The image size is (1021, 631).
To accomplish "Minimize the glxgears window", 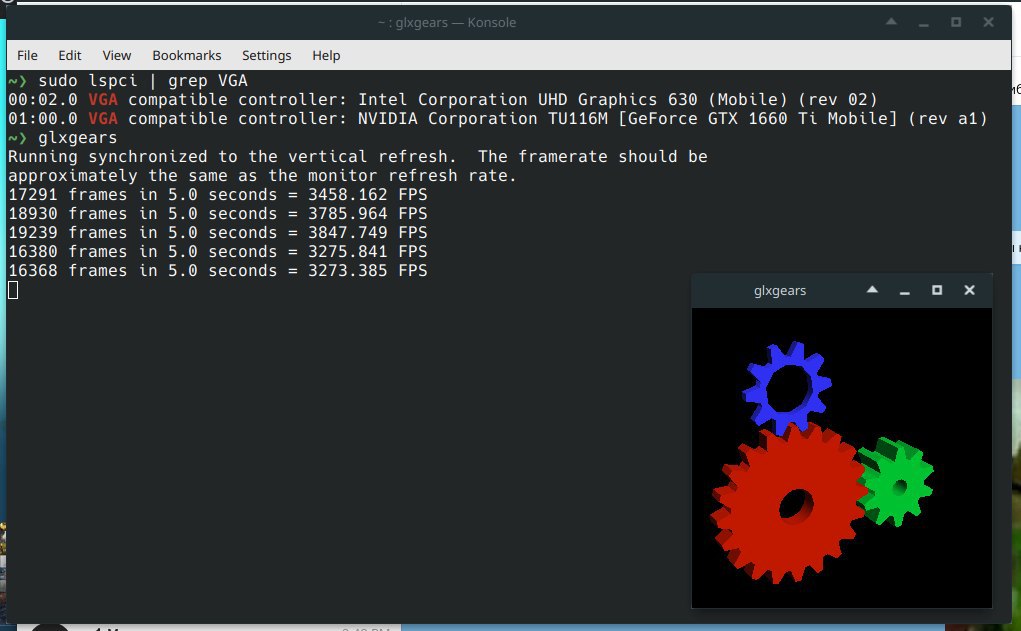I will tap(904, 291).
